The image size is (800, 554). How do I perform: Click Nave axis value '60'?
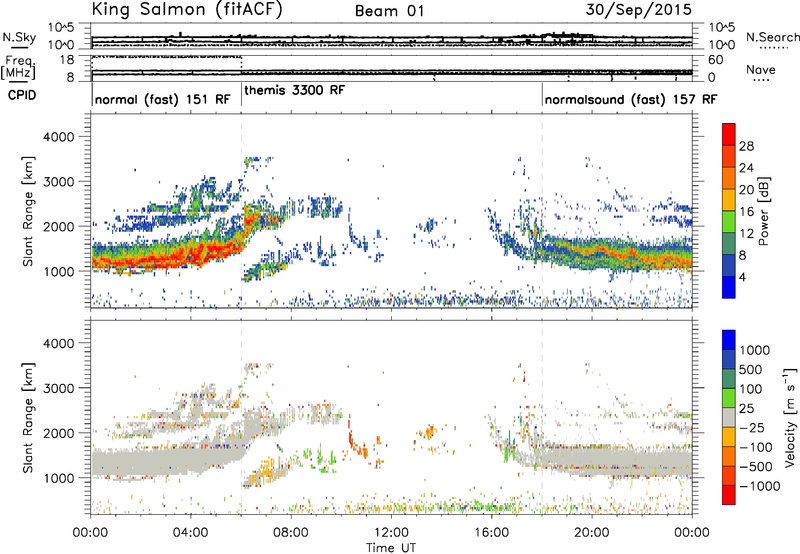point(715,60)
